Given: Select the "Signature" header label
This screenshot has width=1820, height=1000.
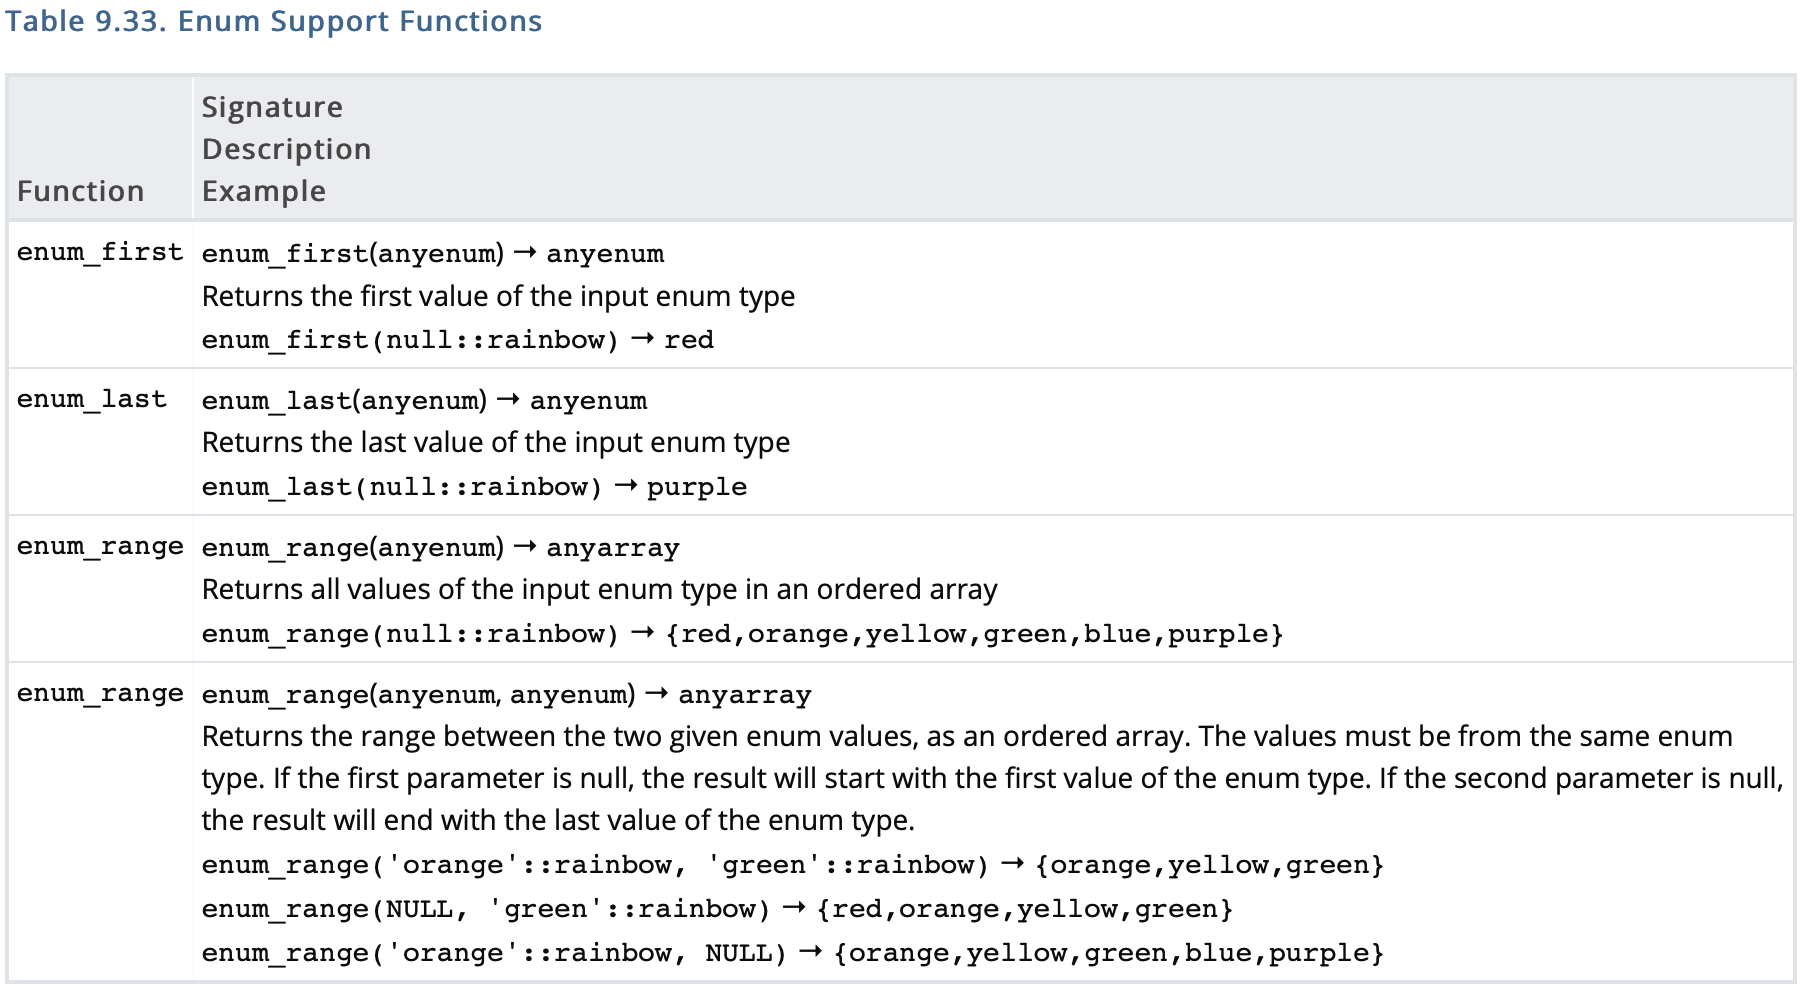Looking at the screenshot, I should [x=272, y=107].
